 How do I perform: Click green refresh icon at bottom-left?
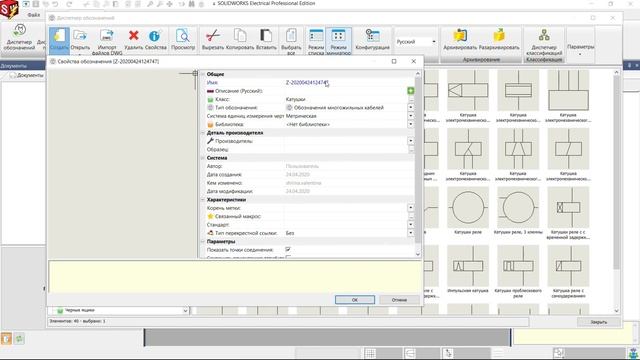tap(19, 338)
